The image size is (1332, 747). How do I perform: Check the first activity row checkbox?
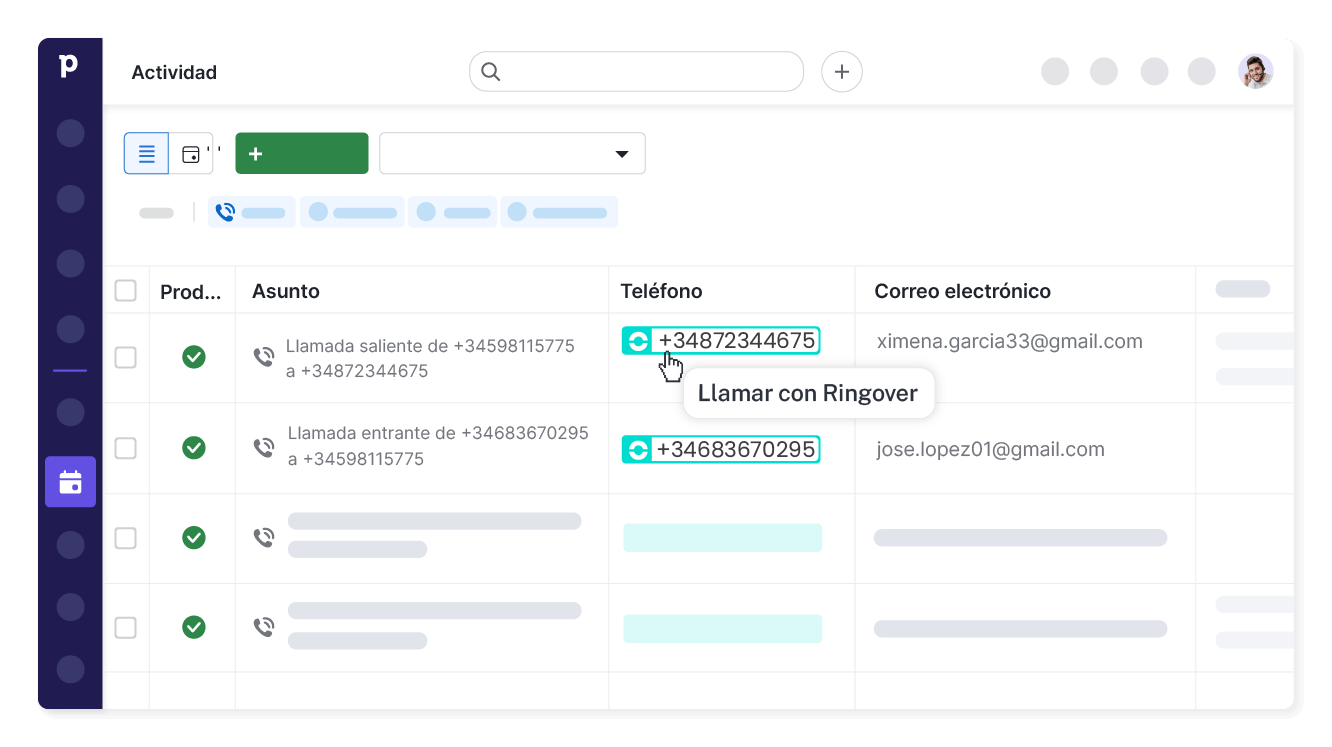point(126,357)
